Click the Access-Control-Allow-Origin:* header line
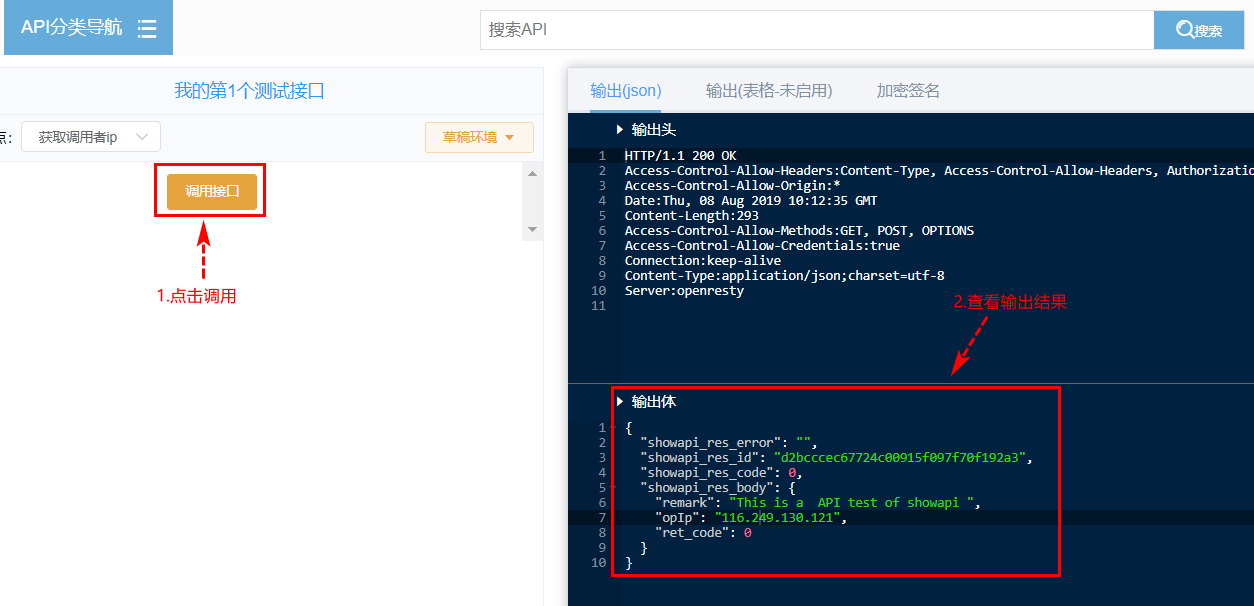The height and width of the screenshot is (606, 1254). (733, 186)
